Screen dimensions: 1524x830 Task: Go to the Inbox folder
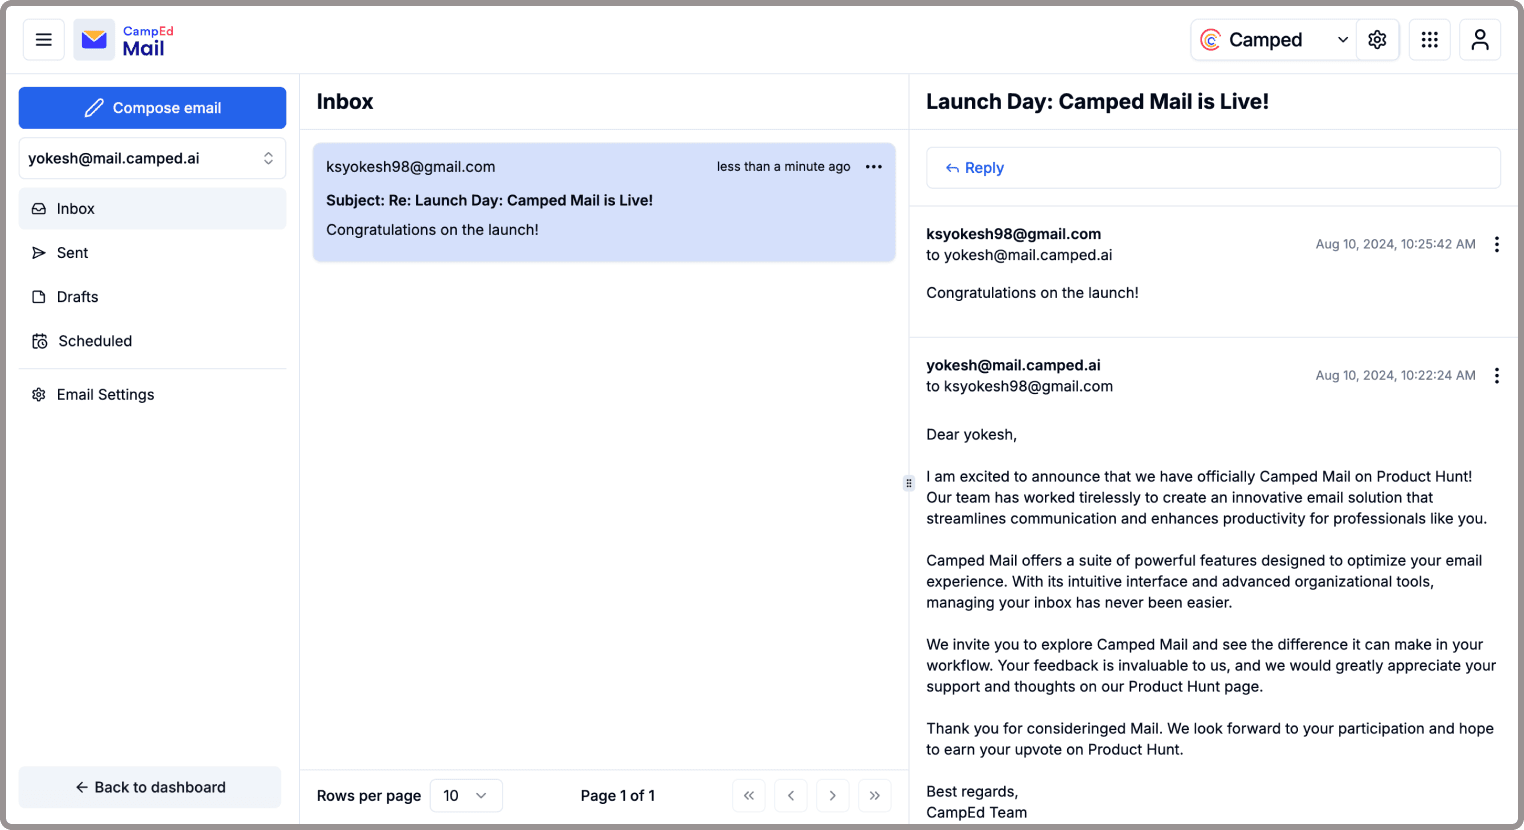pyautogui.click(x=152, y=209)
